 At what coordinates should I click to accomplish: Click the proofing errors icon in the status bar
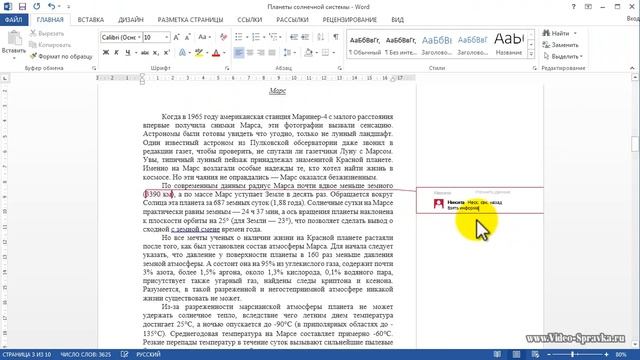[x=124, y=355]
